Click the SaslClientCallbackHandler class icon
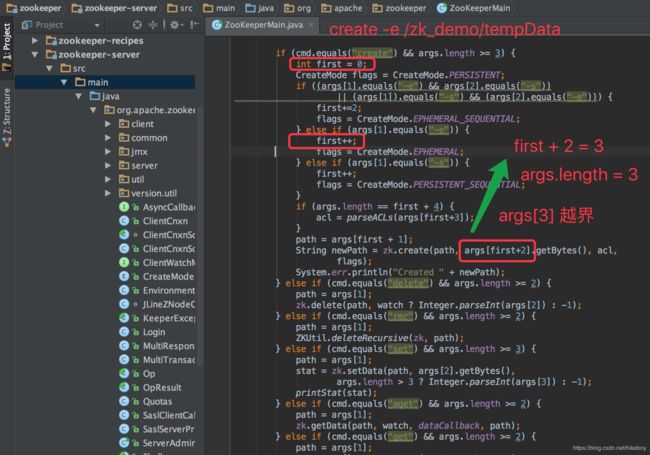The width and height of the screenshot is (650, 455). (x=124, y=415)
